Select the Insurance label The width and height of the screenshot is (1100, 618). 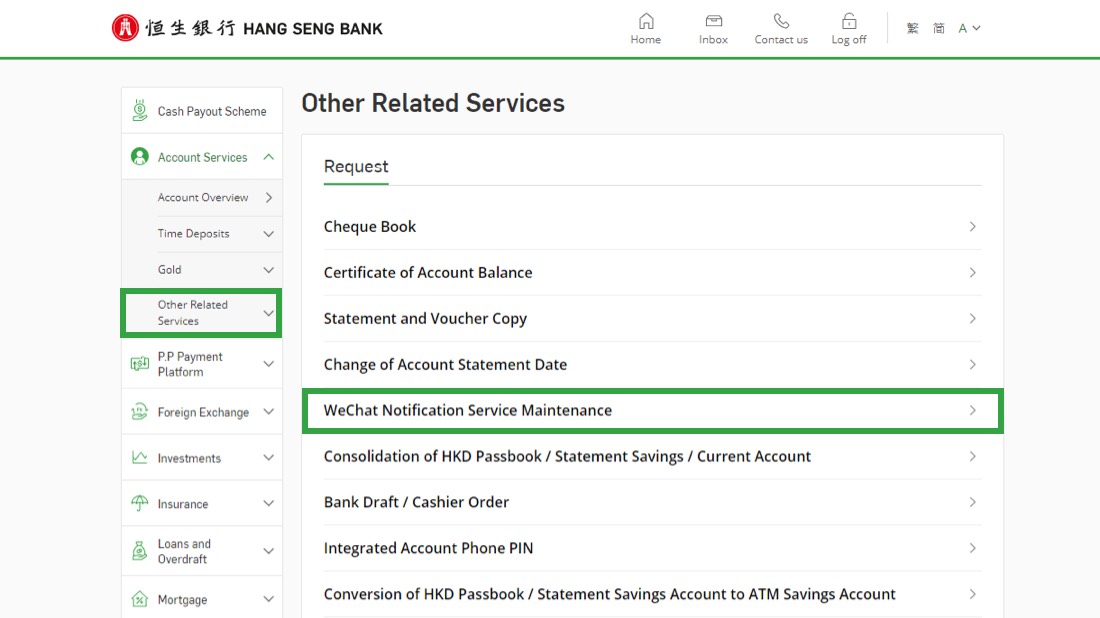click(x=183, y=504)
